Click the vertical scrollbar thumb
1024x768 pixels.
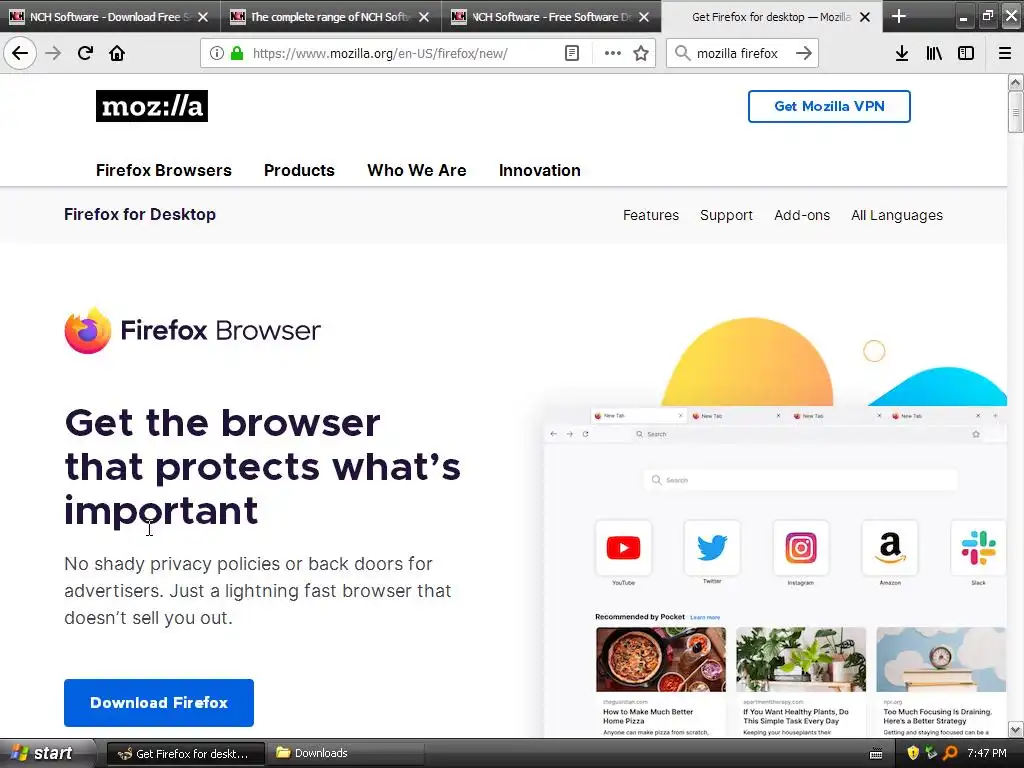coord(1015,112)
